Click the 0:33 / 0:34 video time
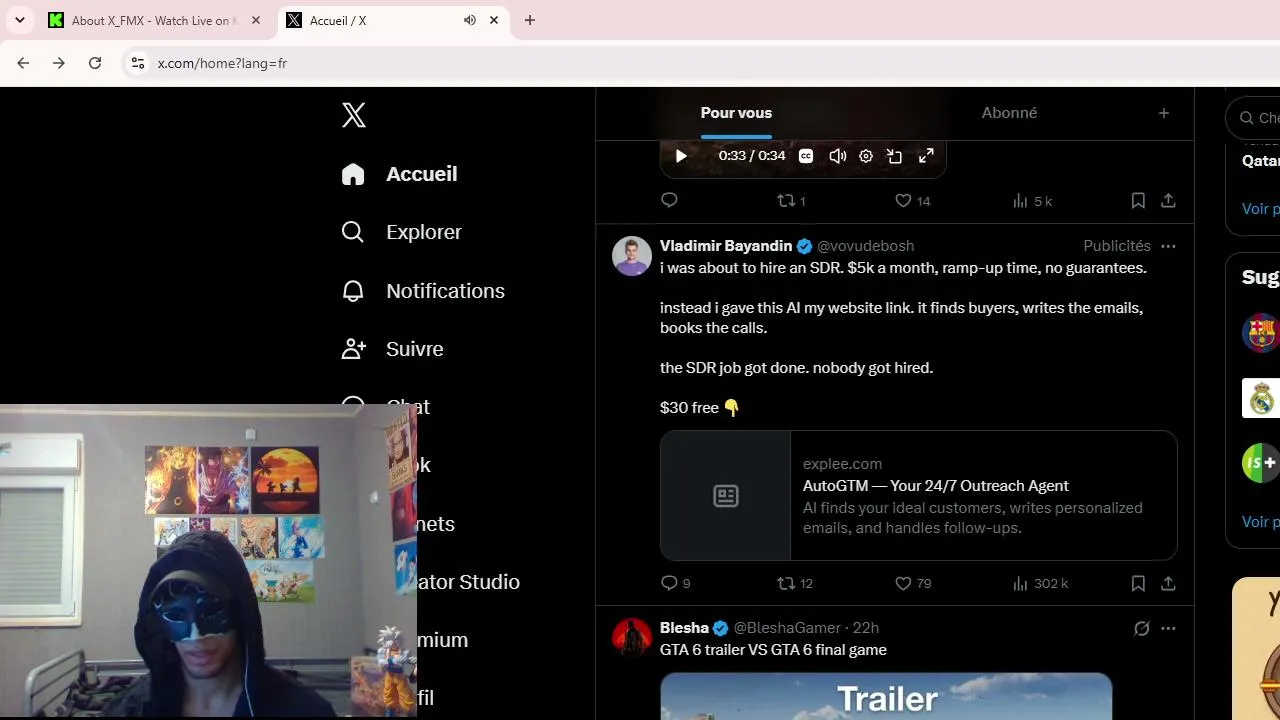Viewport: 1280px width, 720px height. pos(752,156)
